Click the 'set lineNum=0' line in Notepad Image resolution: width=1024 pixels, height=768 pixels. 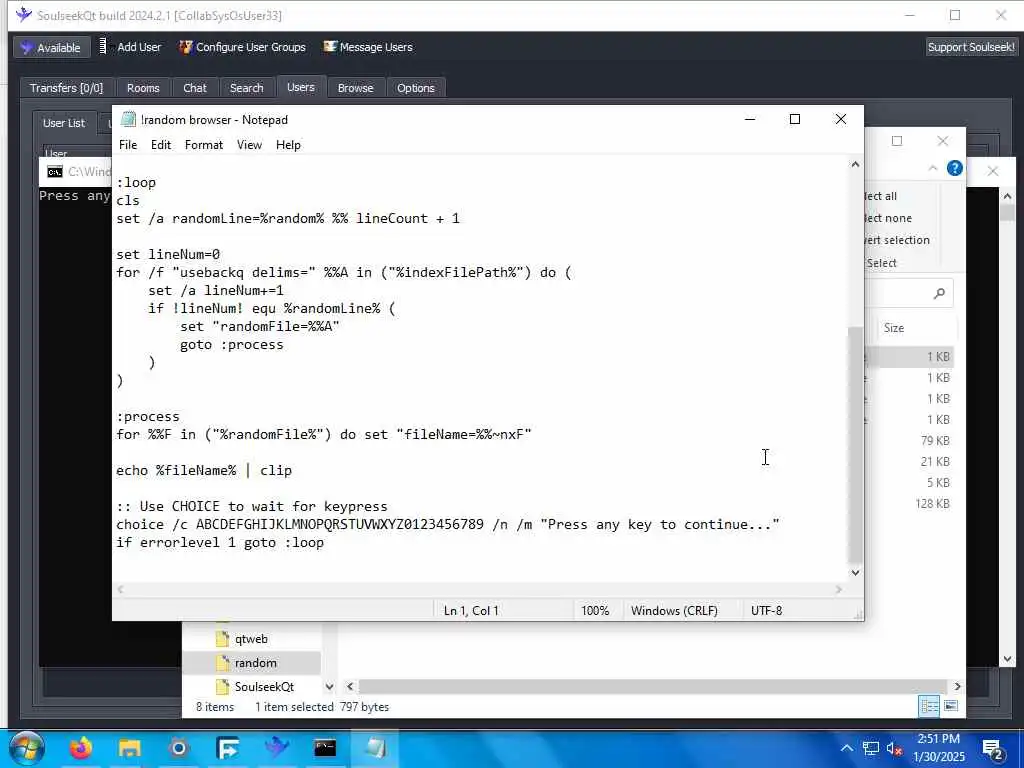(x=168, y=255)
